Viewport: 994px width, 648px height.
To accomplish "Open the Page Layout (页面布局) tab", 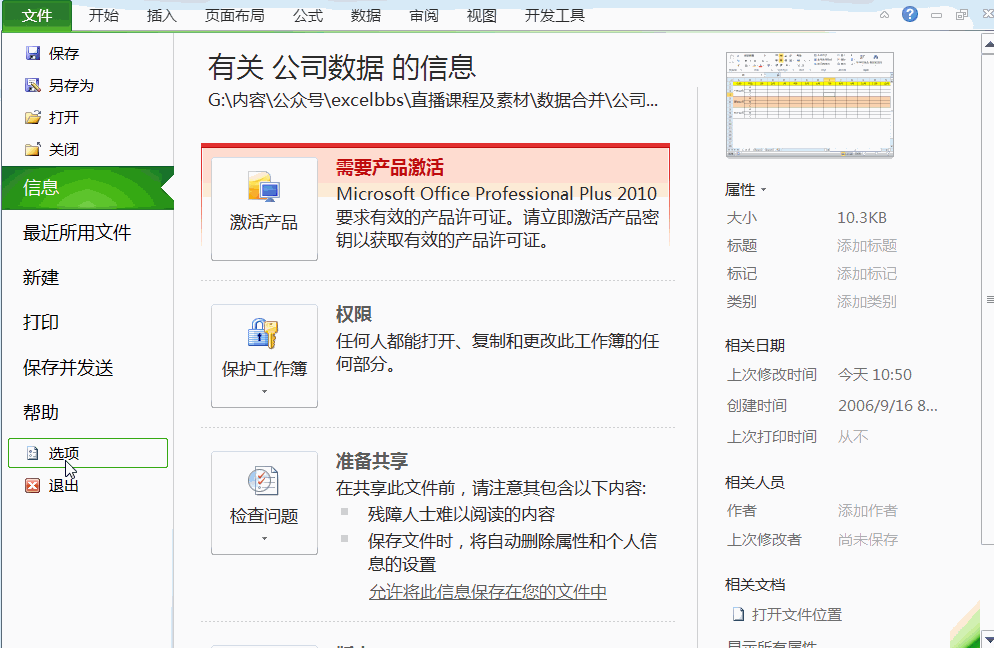I will pos(235,15).
